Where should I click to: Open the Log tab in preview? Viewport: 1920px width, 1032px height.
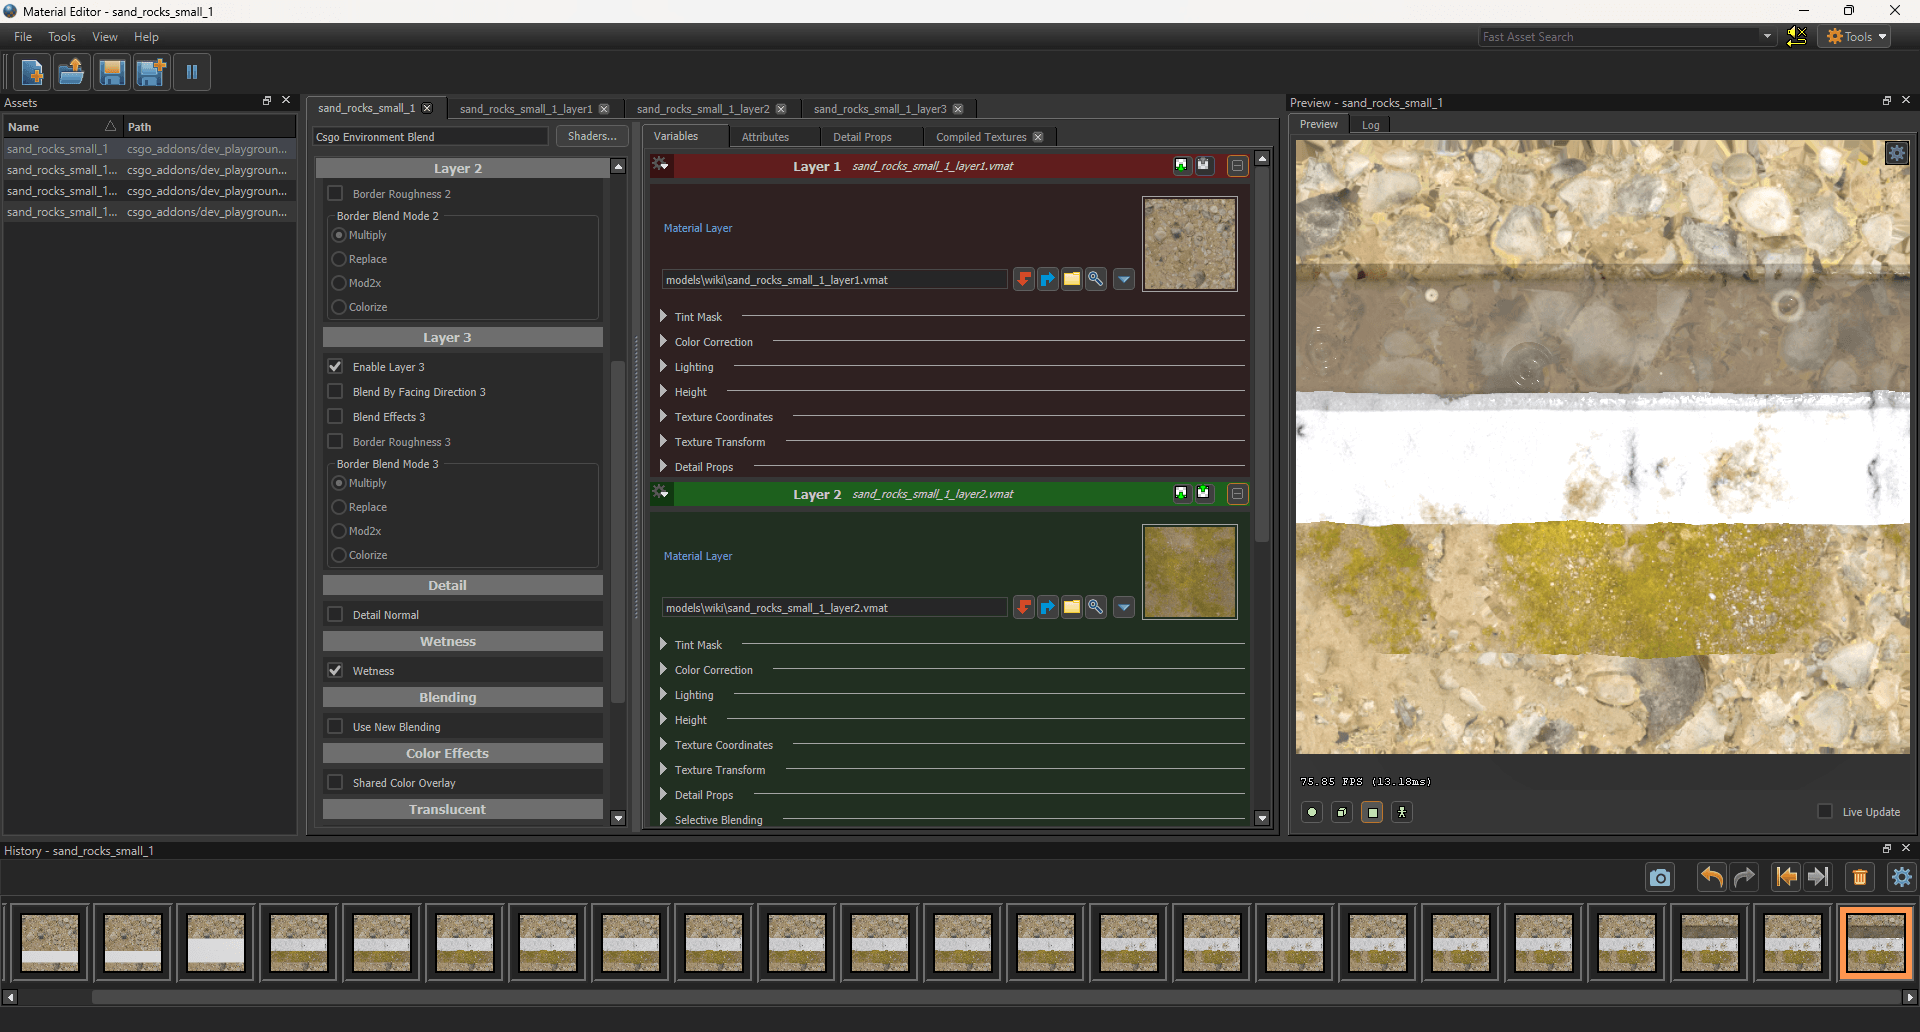[1371, 125]
